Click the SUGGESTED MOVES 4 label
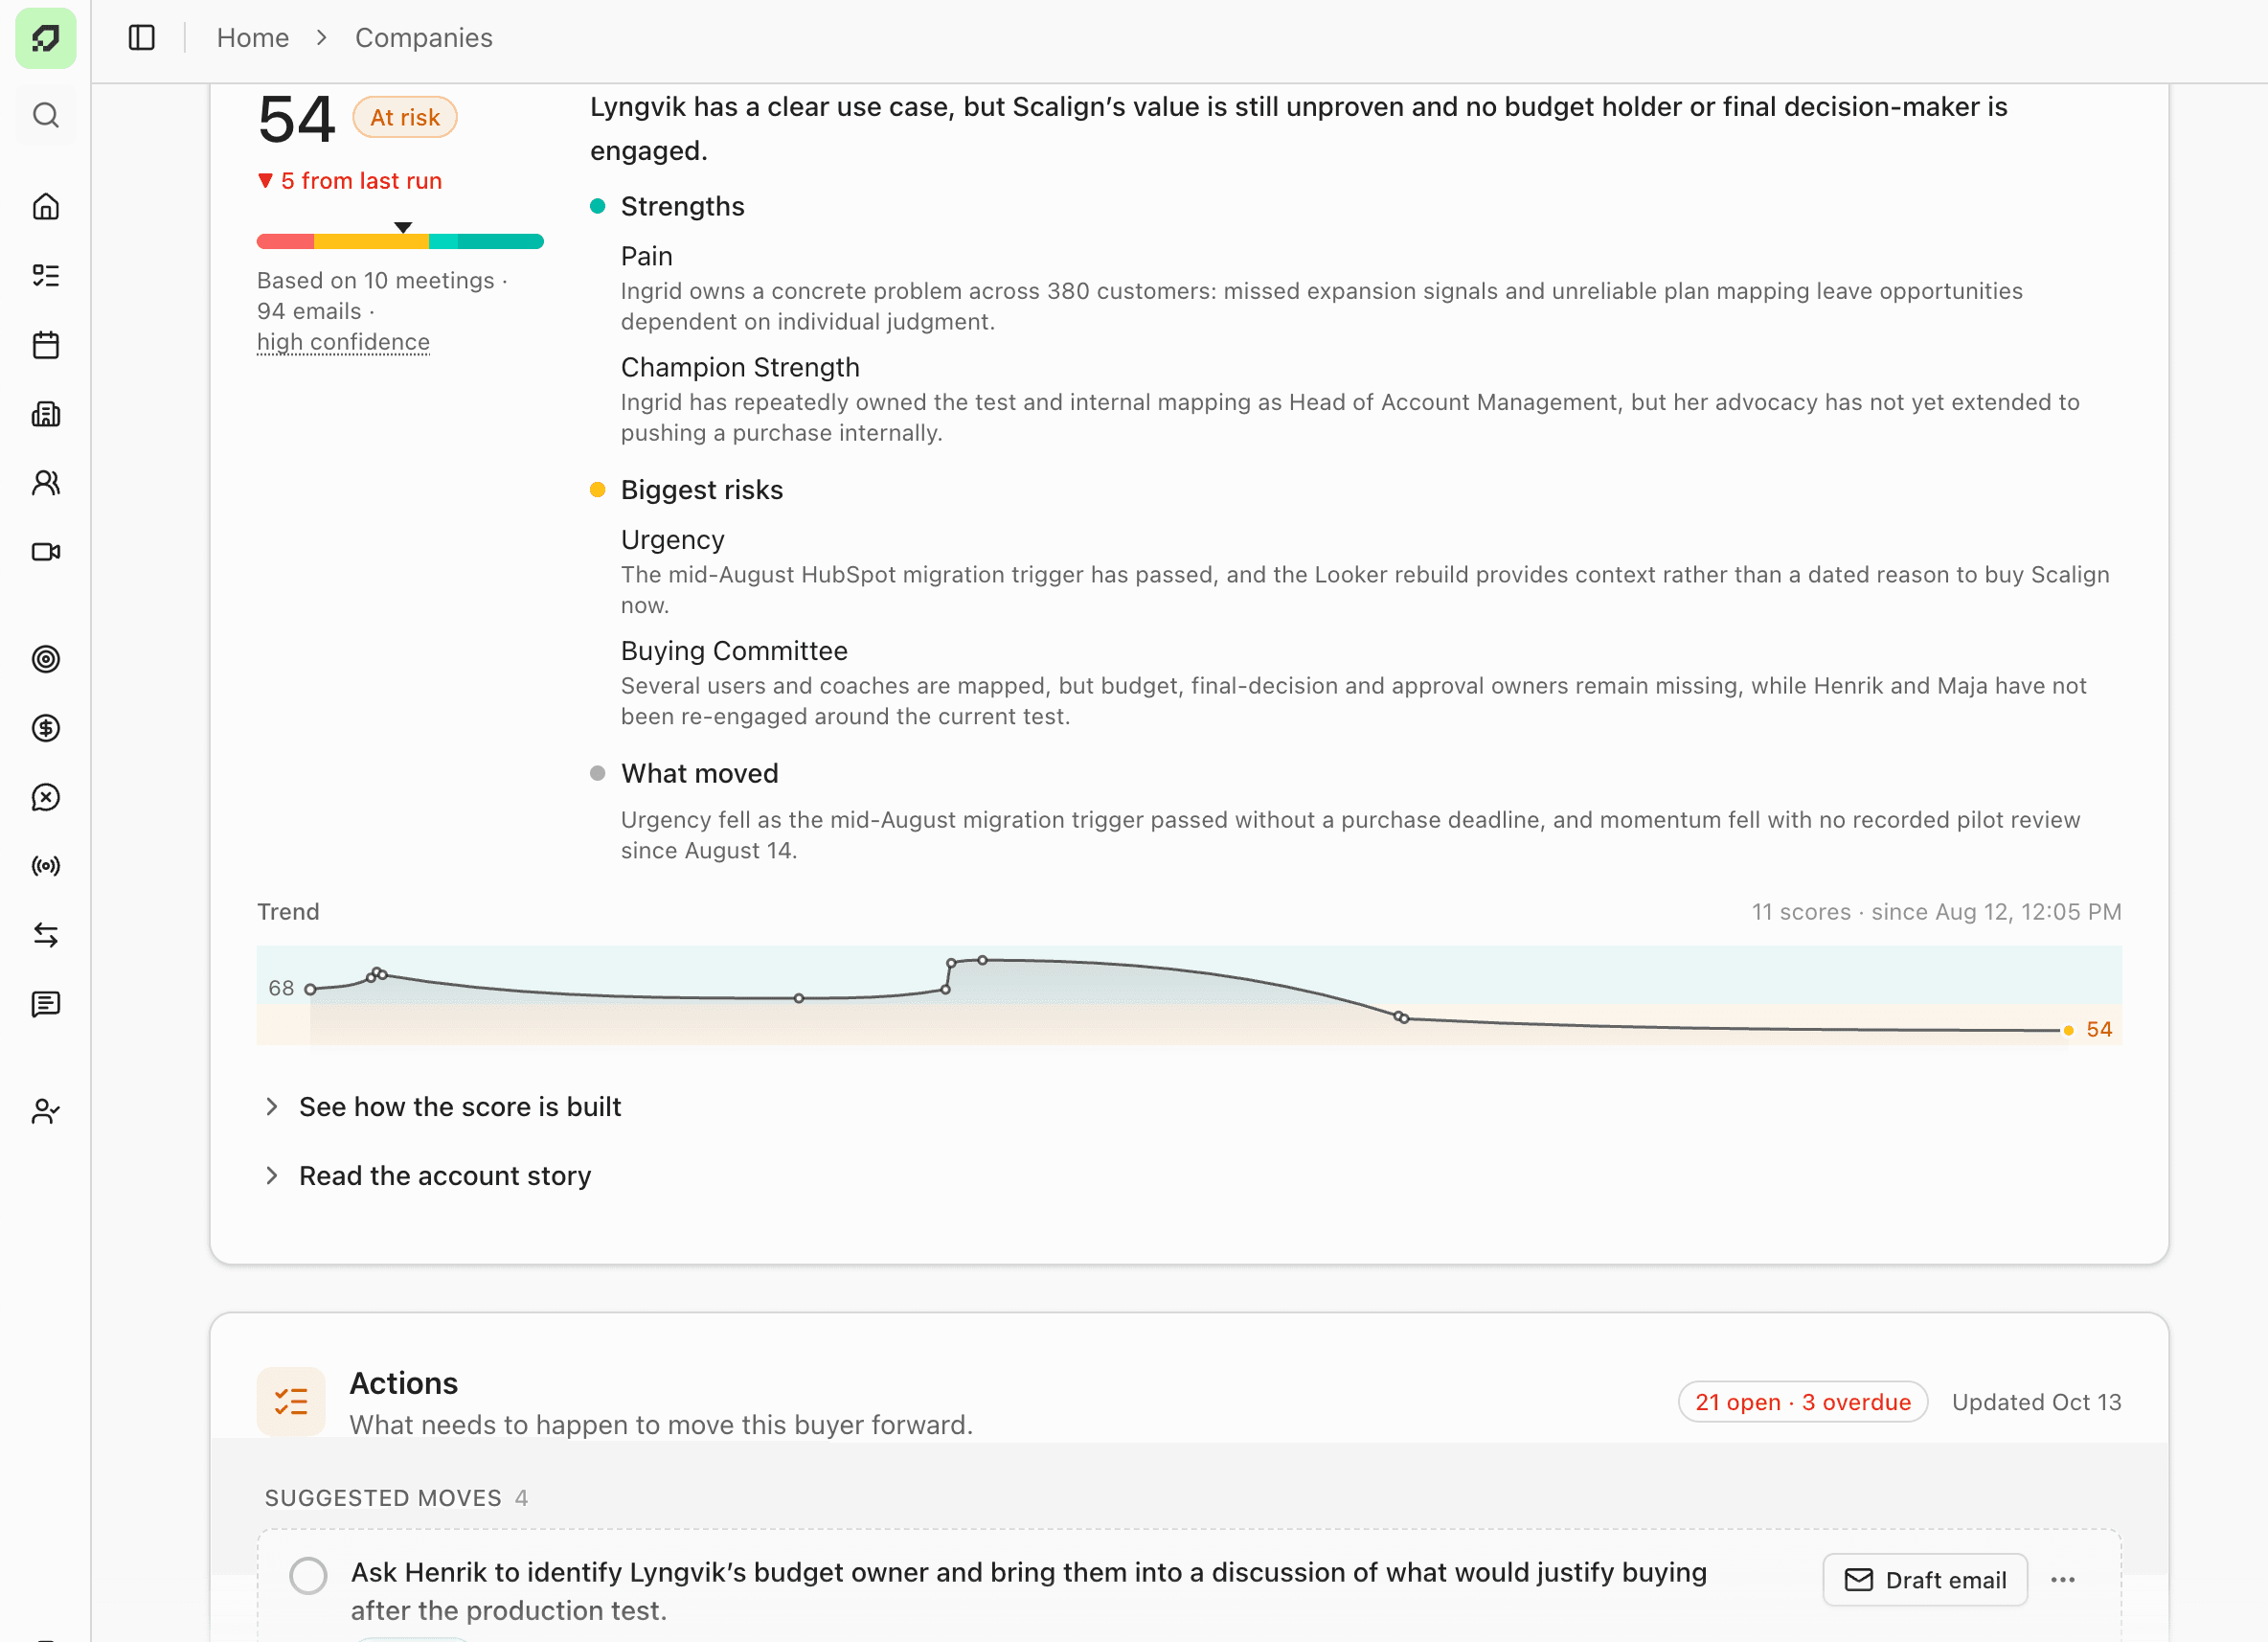The width and height of the screenshot is (2268, 1642). point(396,1498)
